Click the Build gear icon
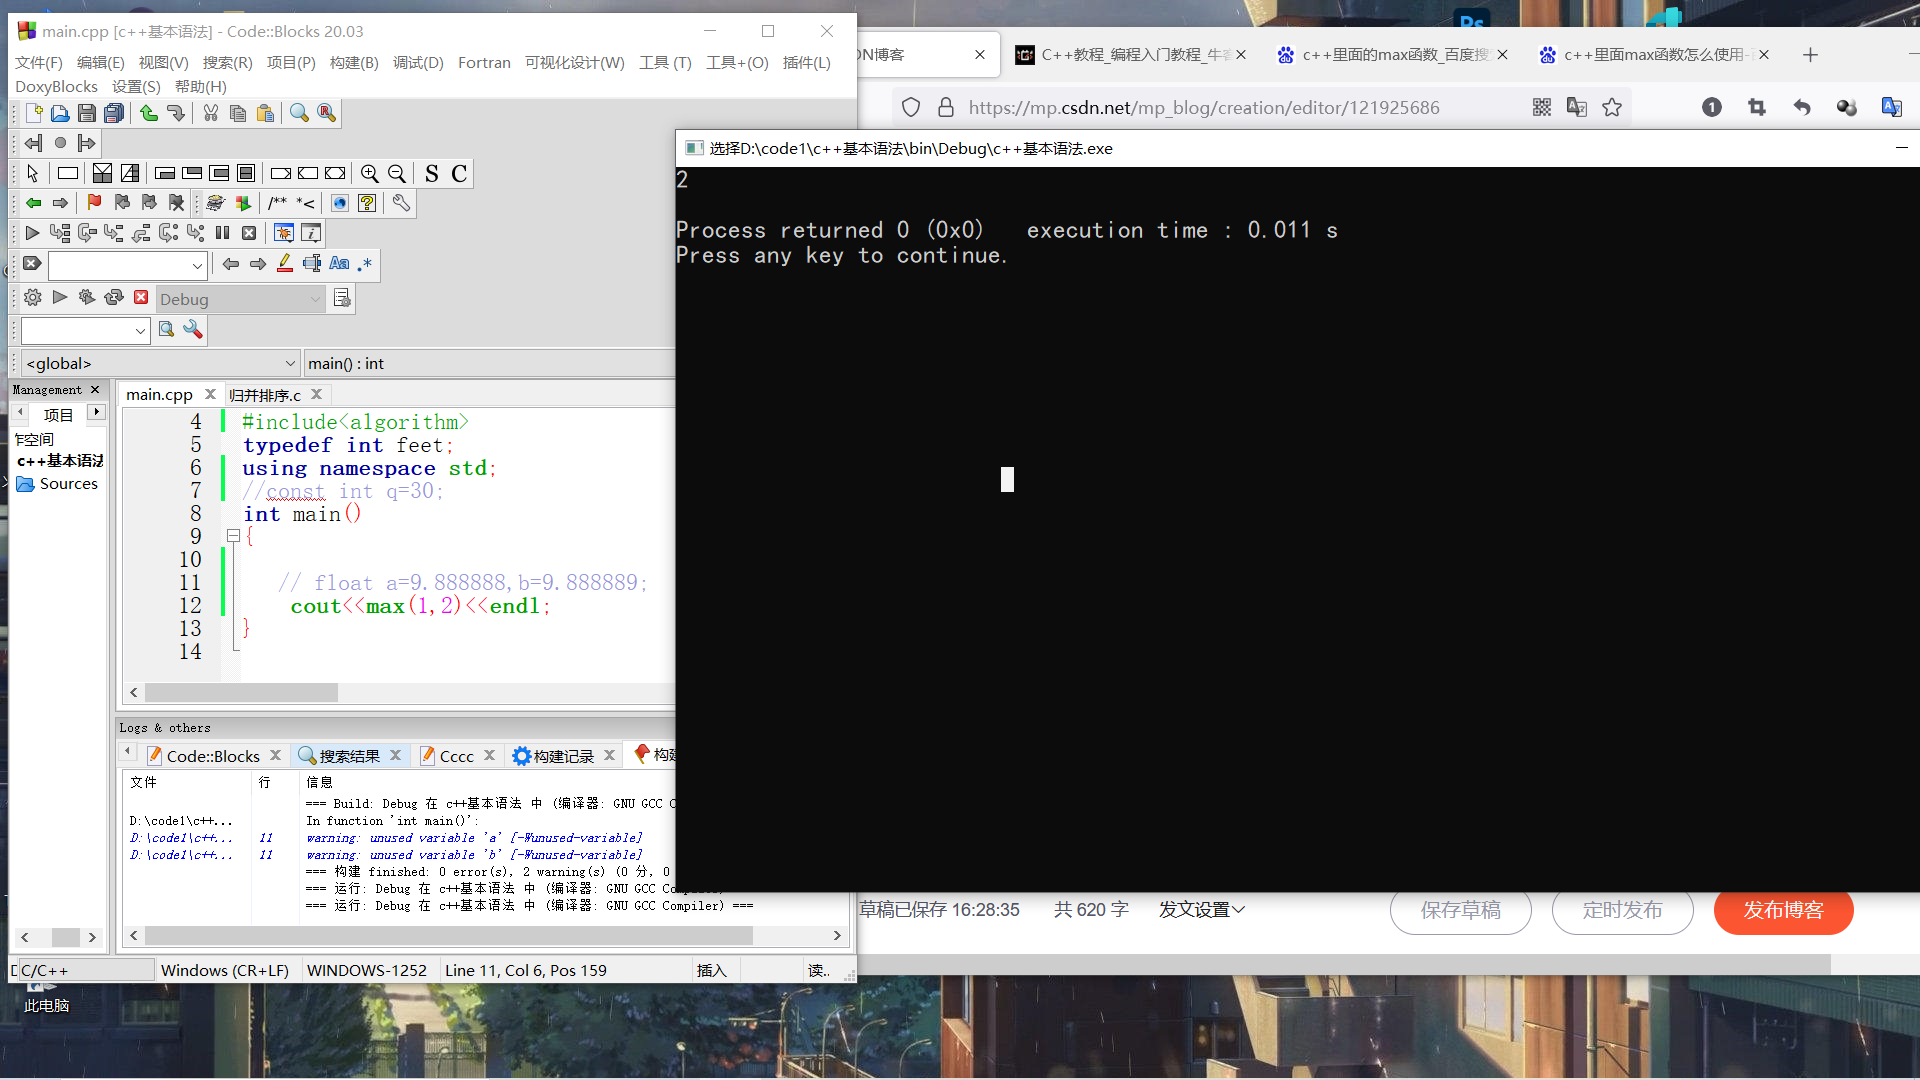Screen dimensions: 1920x1080 (32, 298)
